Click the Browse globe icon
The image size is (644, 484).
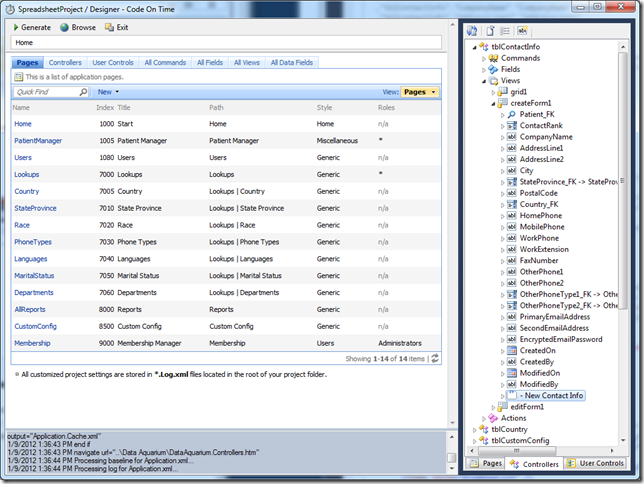pos(64,27)
